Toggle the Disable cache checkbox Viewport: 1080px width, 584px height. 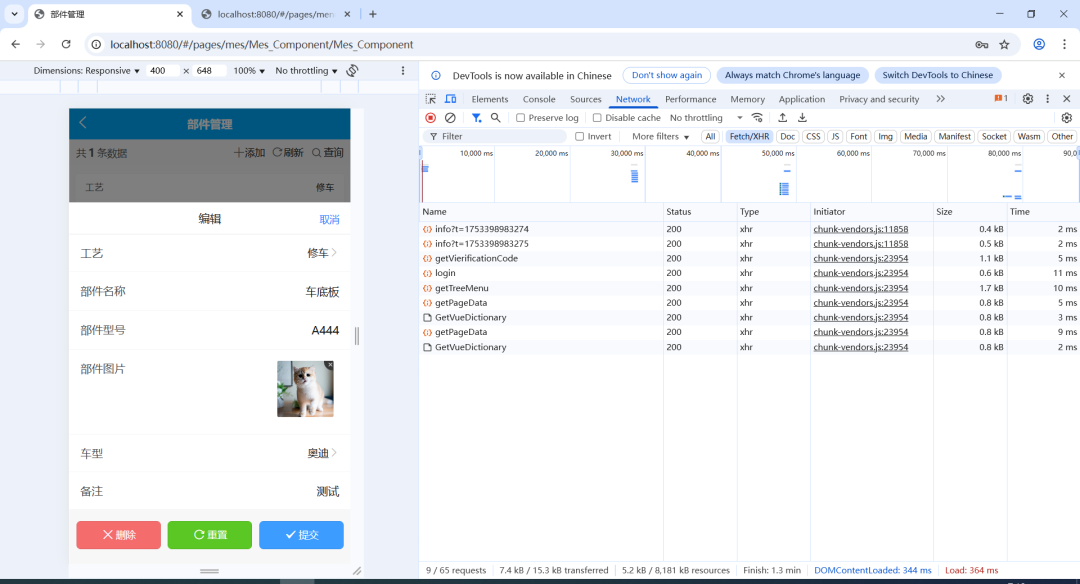pyautogui.click(x=598, y=118)
